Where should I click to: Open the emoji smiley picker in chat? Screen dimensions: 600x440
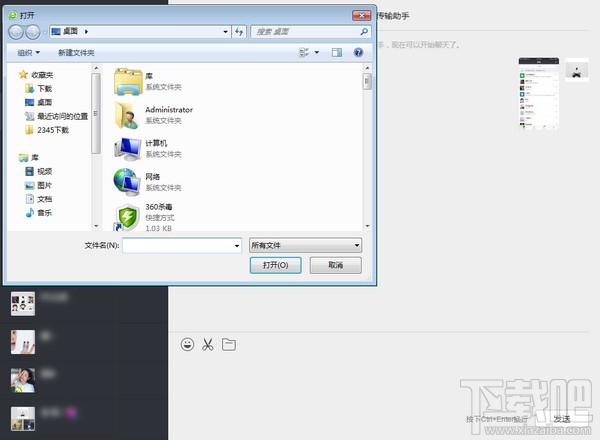click(187, 344)
